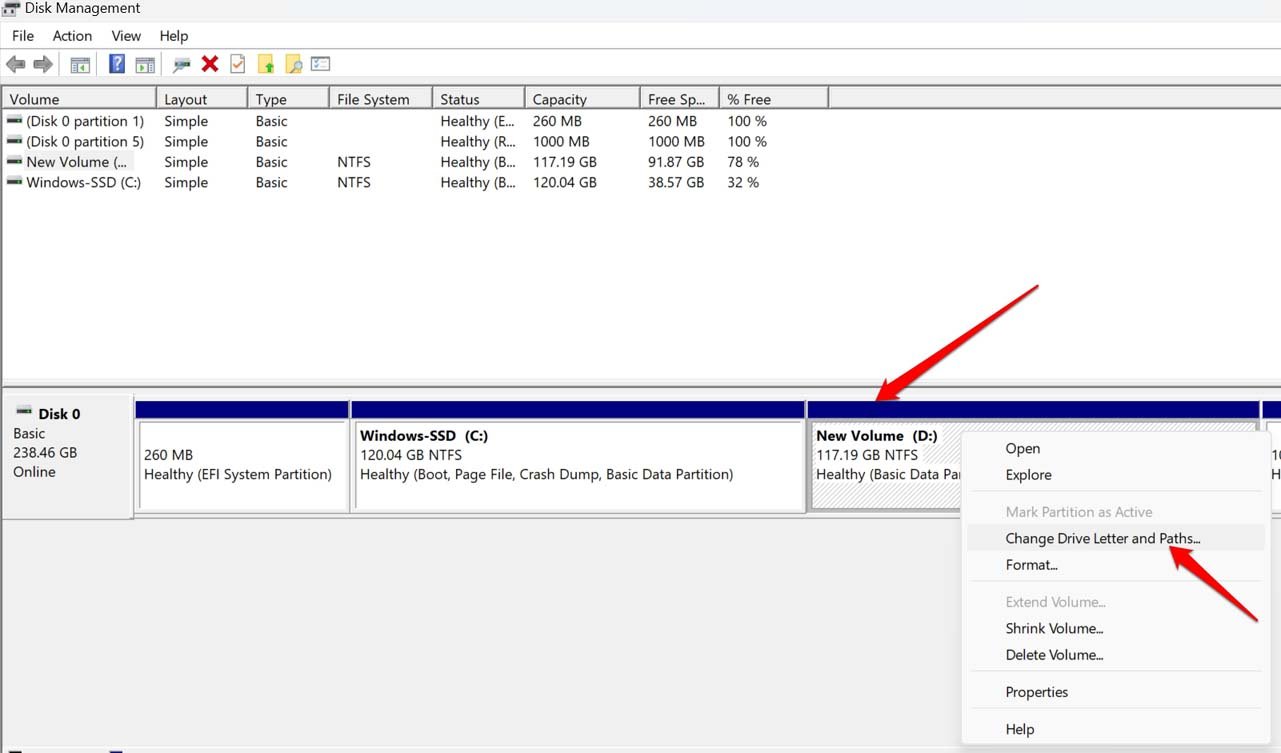Screen dimensions: 1281x753
Task: Select Format from the context menu
Action: click(x=1031, y=565)
